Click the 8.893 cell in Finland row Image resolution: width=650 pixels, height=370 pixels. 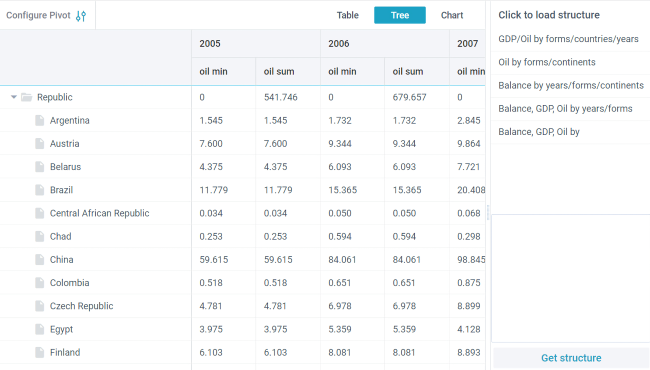point(468,353)
